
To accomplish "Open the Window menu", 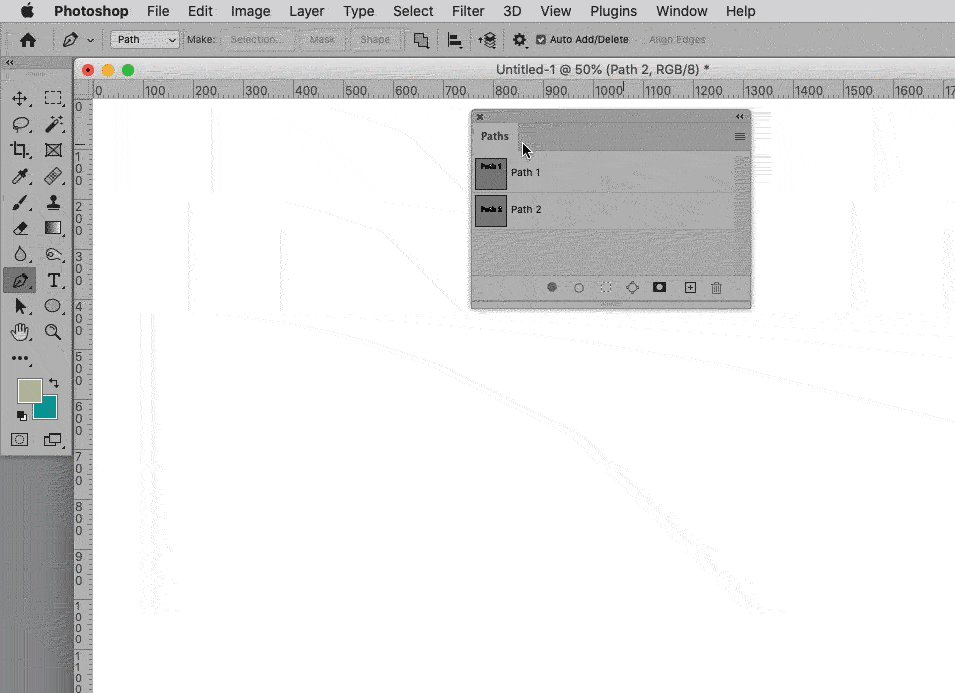I will coord(681,11).
